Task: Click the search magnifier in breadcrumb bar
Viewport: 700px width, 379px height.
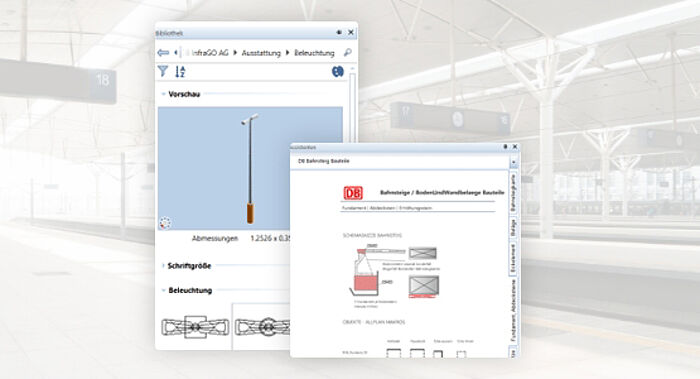Action: click(347, 53)
